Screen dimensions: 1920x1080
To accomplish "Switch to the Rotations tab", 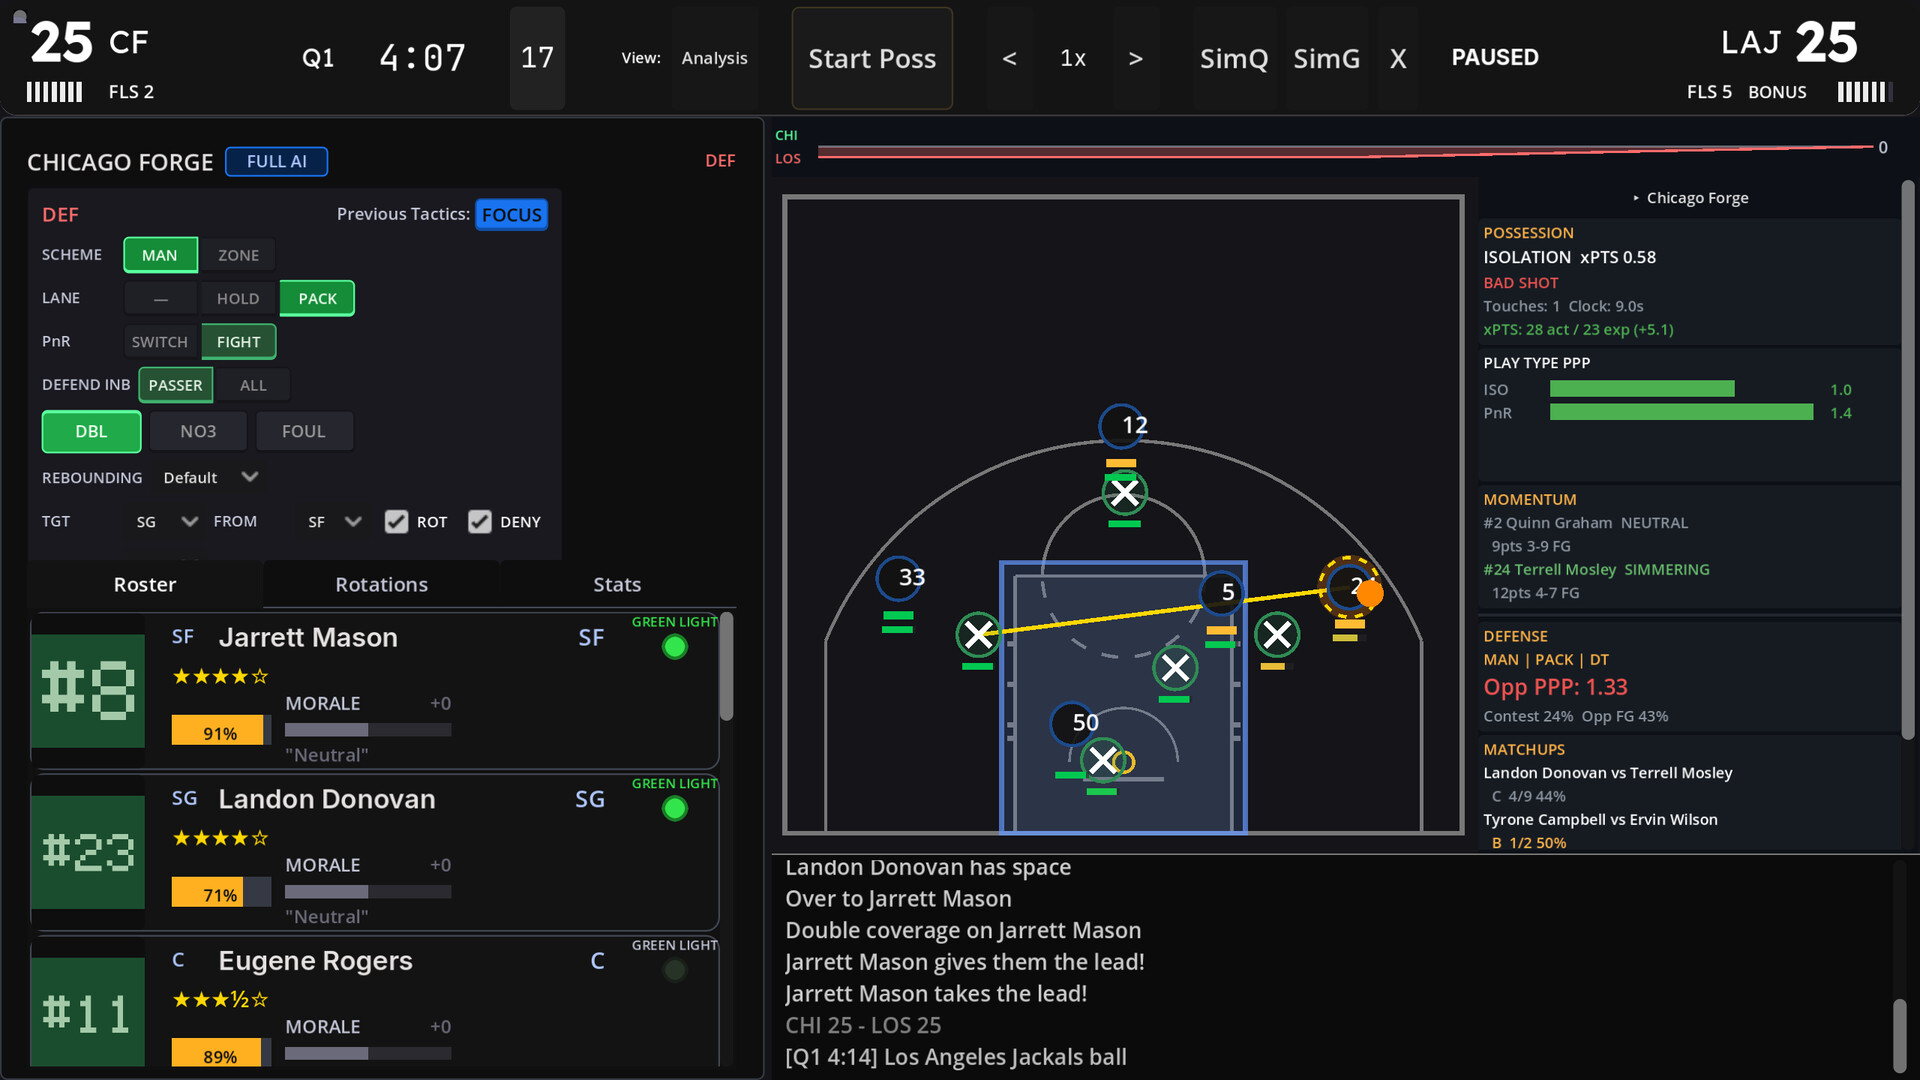I will 381,585.
